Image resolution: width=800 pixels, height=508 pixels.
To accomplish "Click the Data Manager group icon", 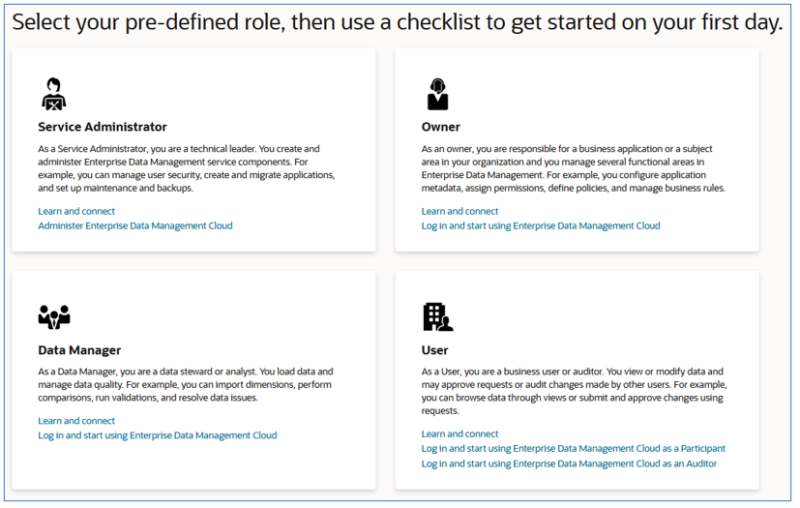I will [54, 317].
